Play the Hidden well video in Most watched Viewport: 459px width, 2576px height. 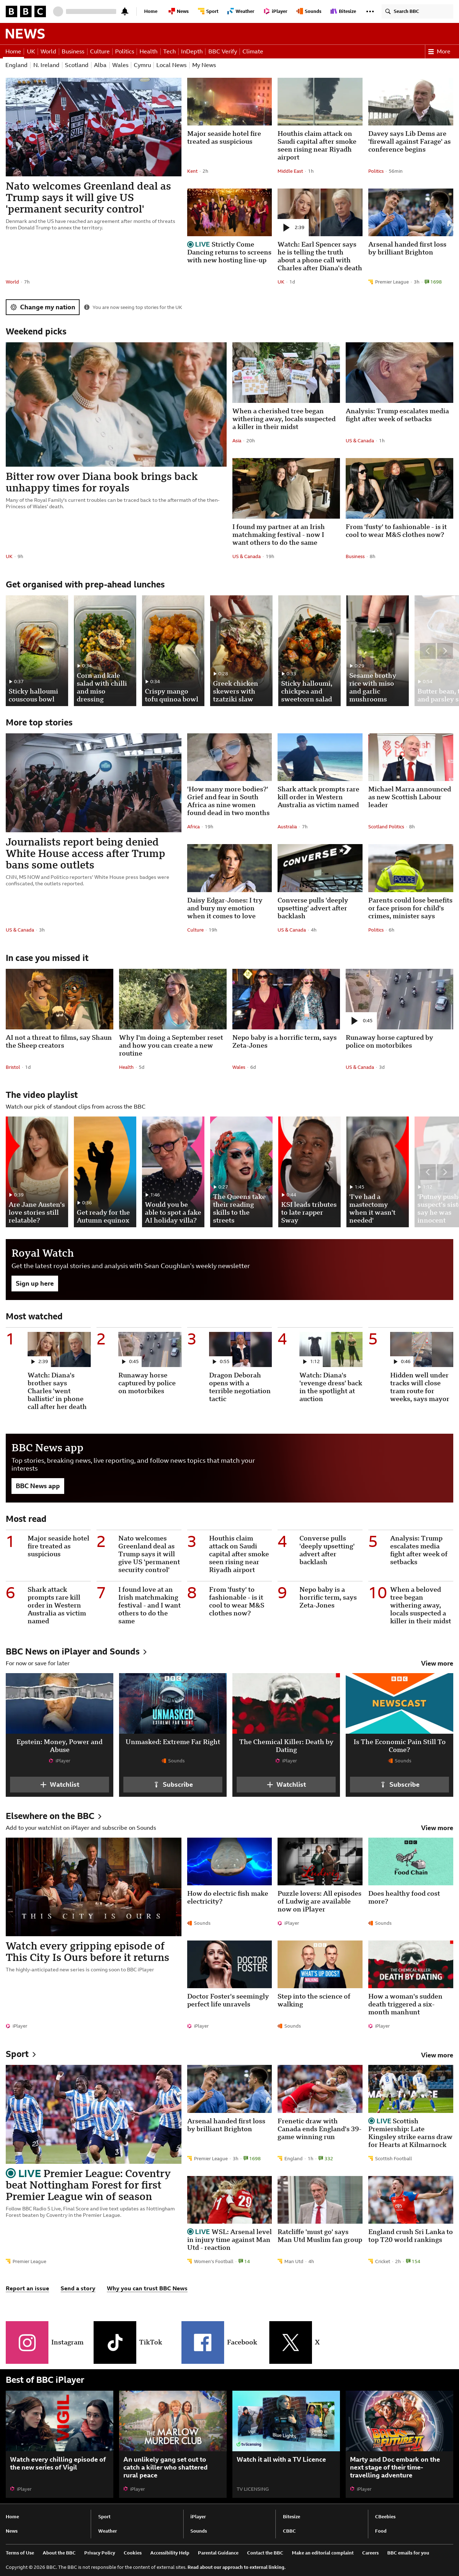point(402,1361)
